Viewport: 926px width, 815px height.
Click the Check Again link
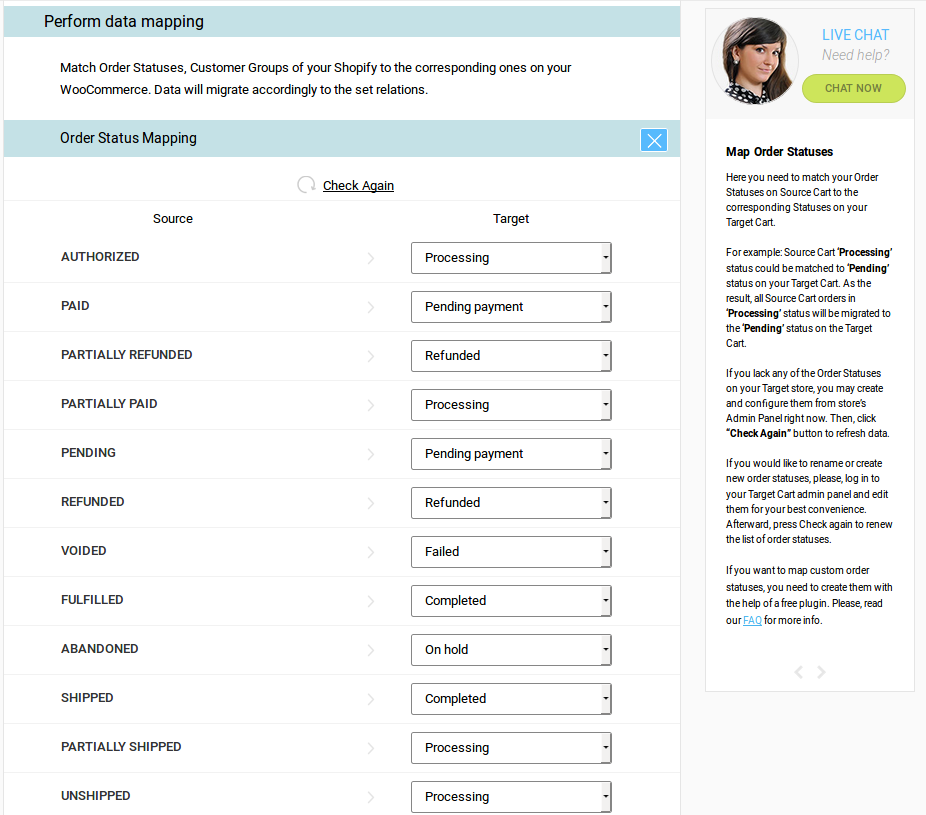click(358, 185)
